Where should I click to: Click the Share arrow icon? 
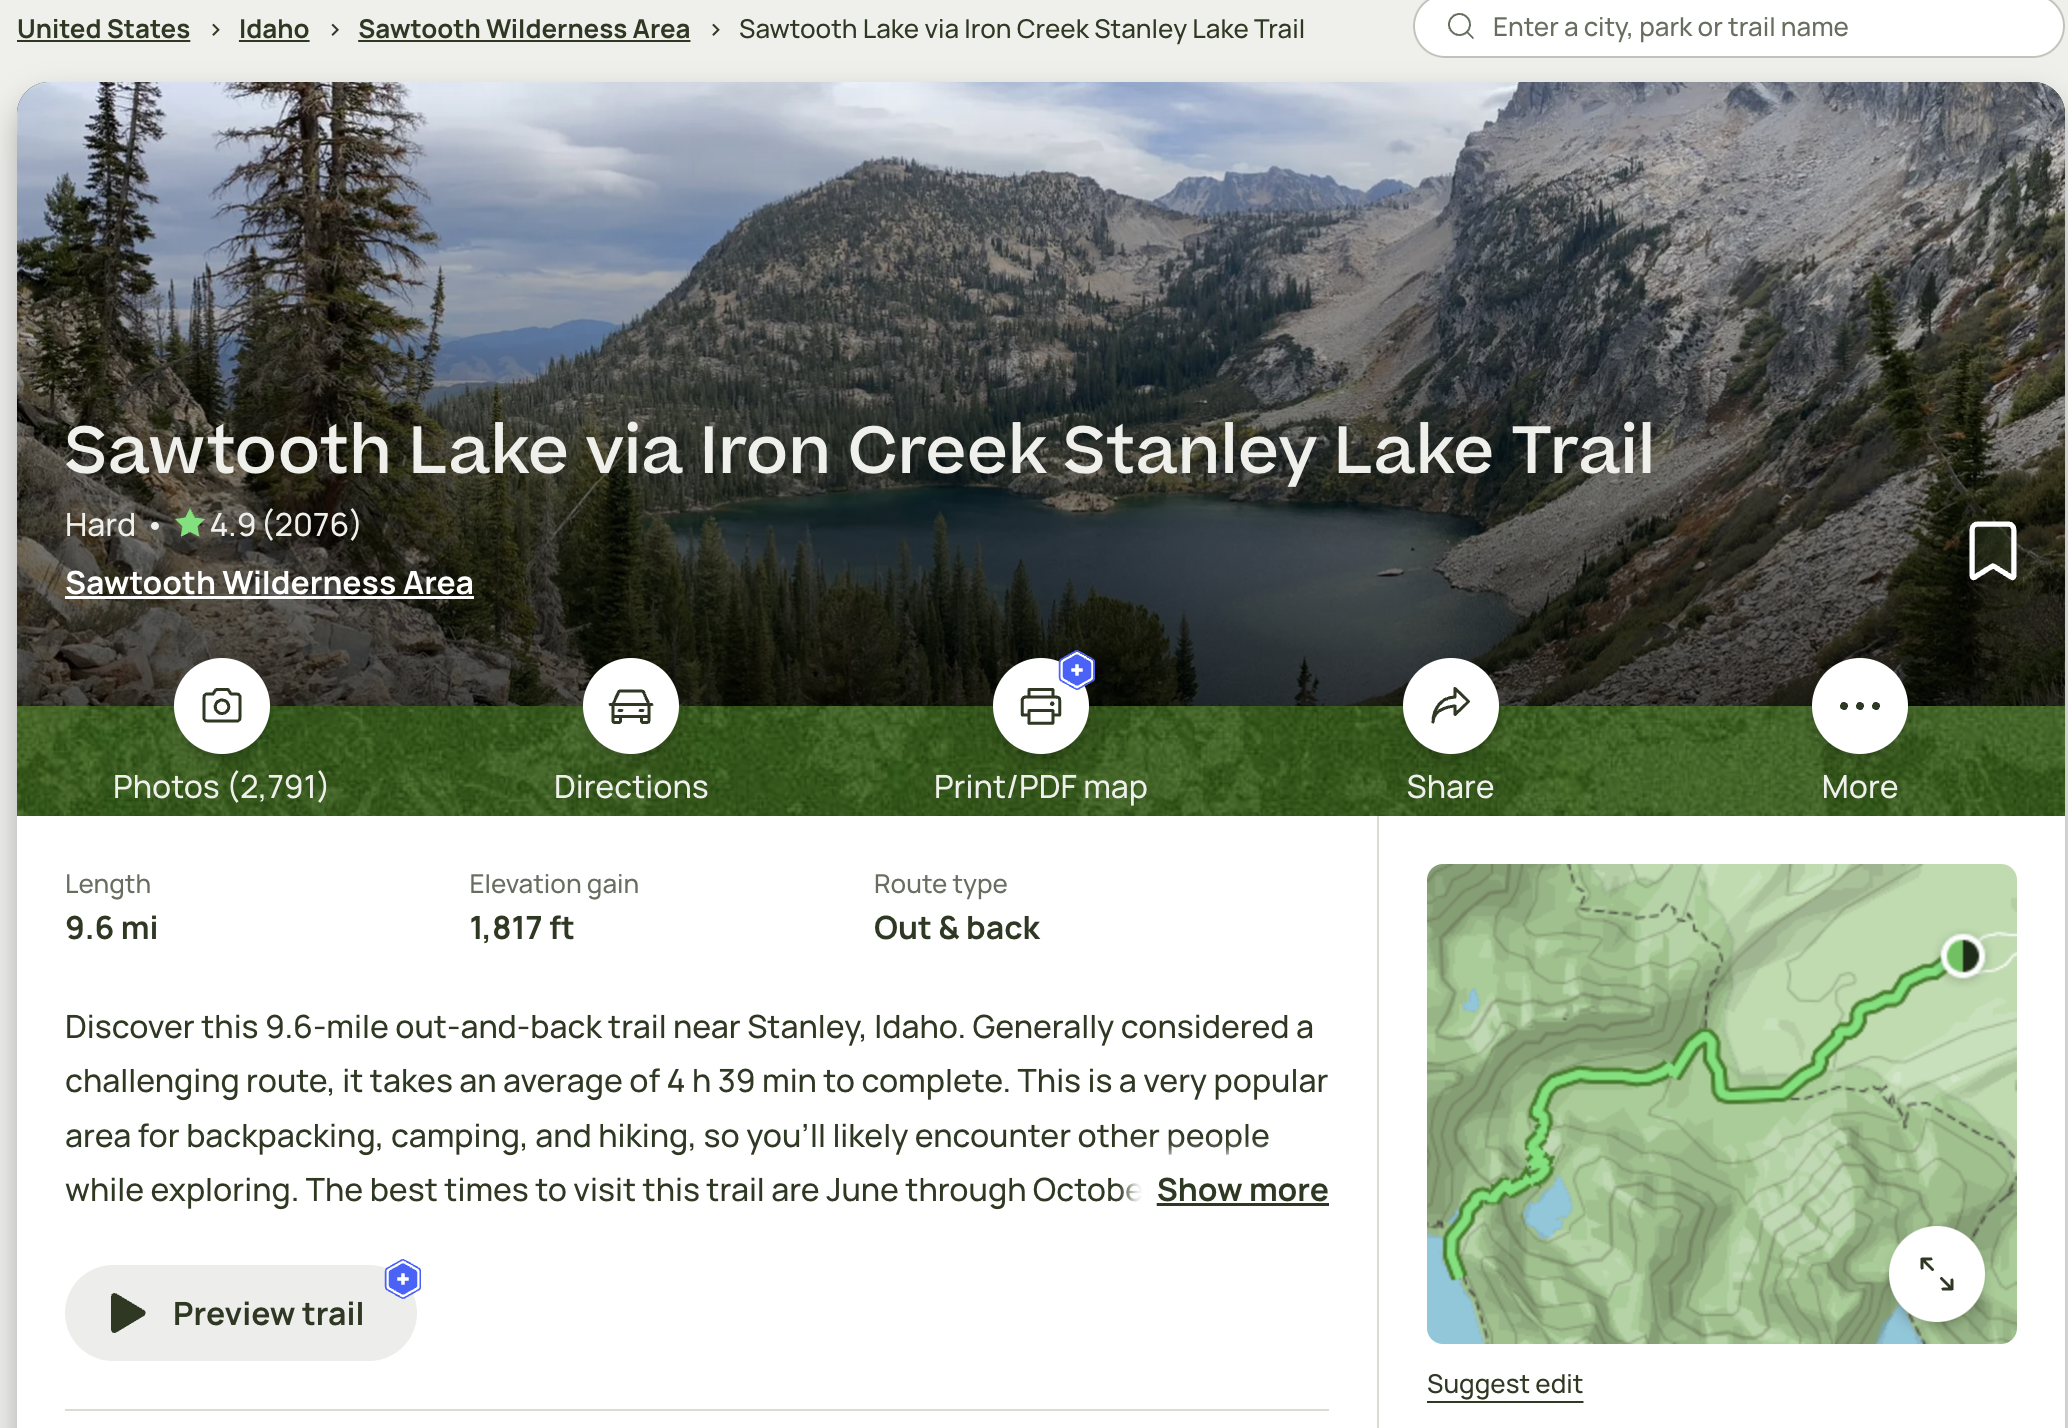pos(1450,706)
